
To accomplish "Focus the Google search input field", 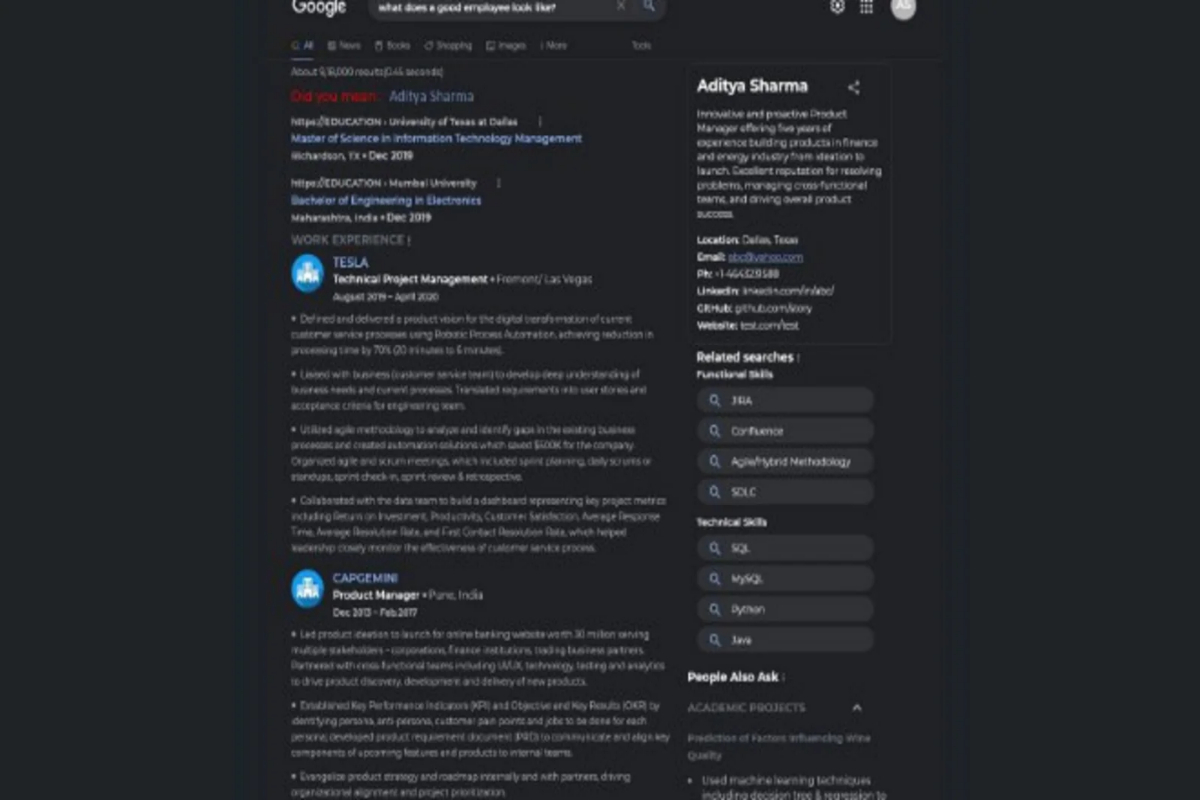I will tap(490, 6).
